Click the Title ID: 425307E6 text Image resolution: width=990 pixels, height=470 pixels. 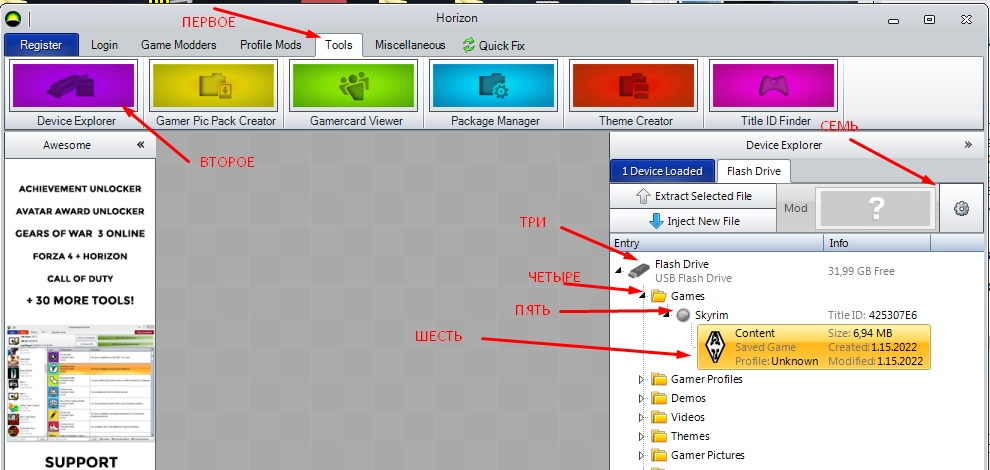point(873,315)
